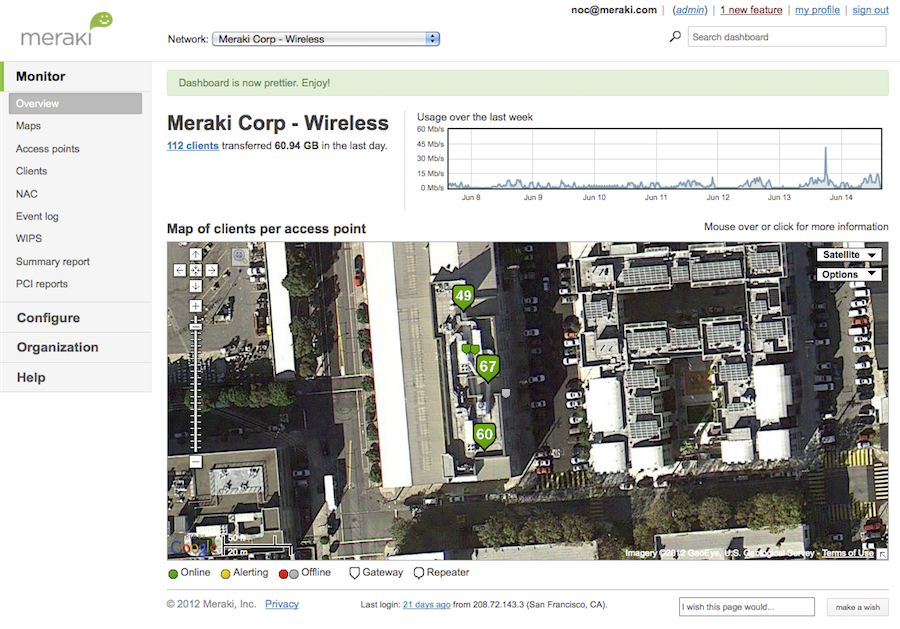Navigate to NAC in the sidebar
900x629 pixels.
(x=26, y=194)
